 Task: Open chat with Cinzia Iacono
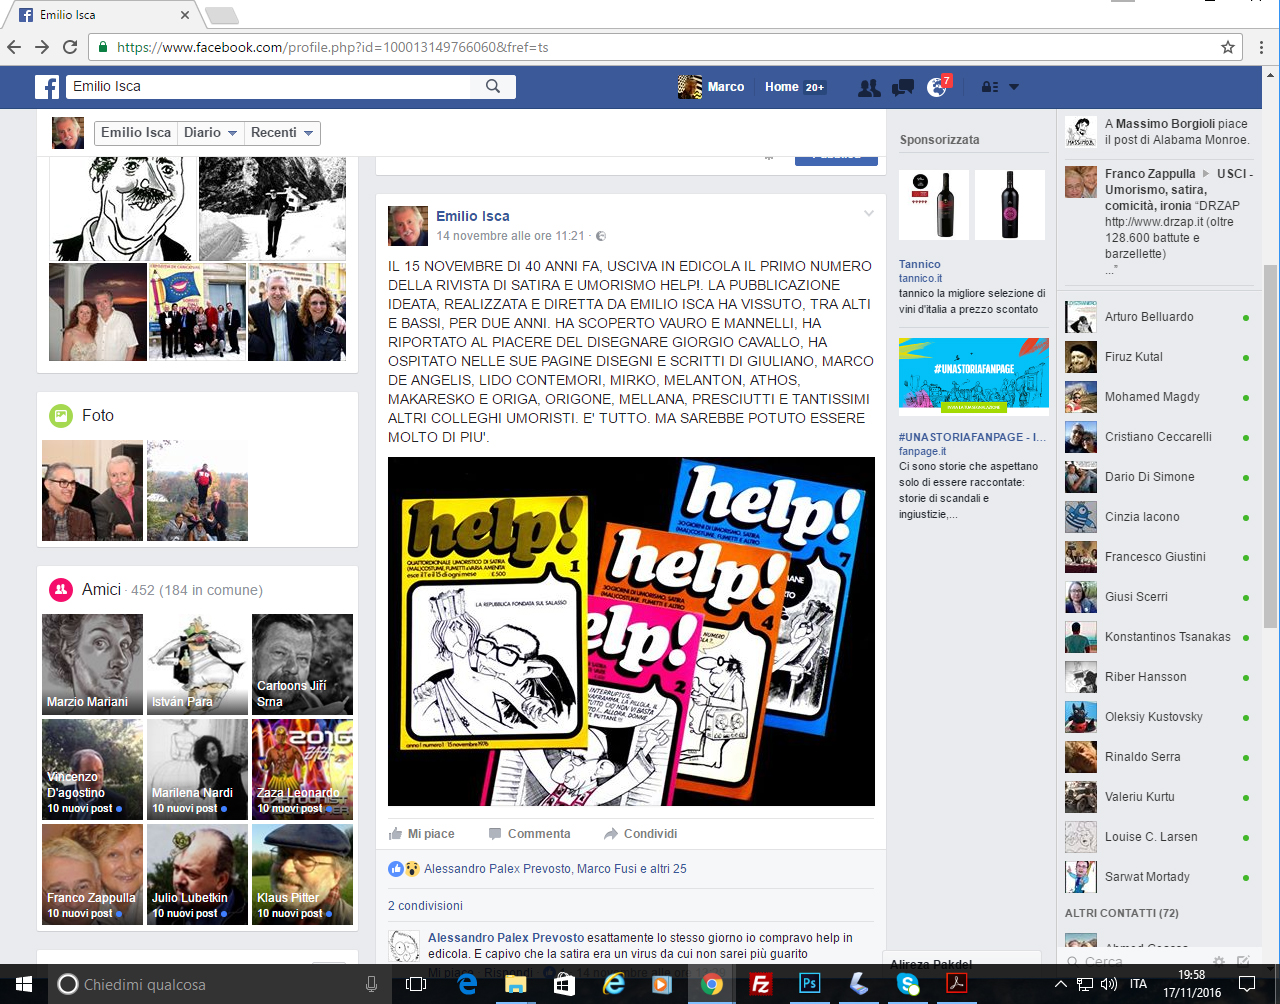[x=1157, y=517]
